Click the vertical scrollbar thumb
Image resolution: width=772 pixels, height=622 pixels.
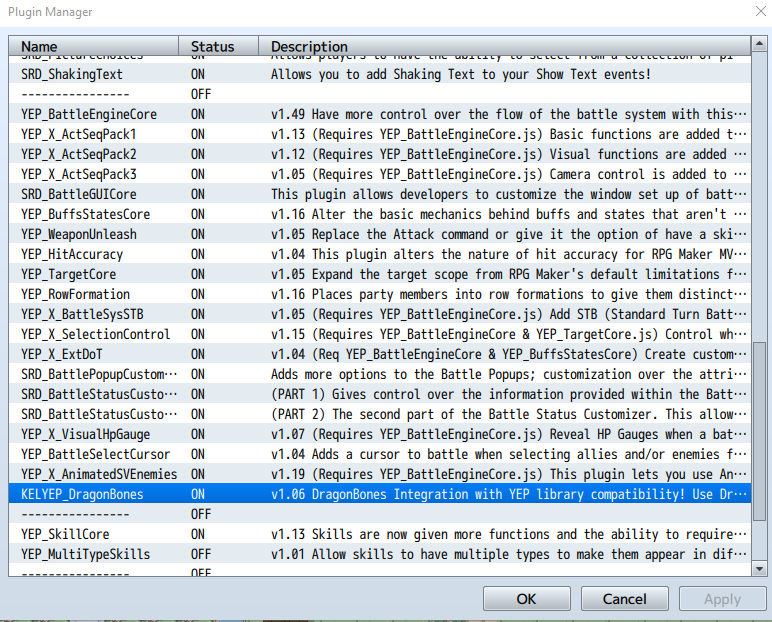tap(759, 430)
